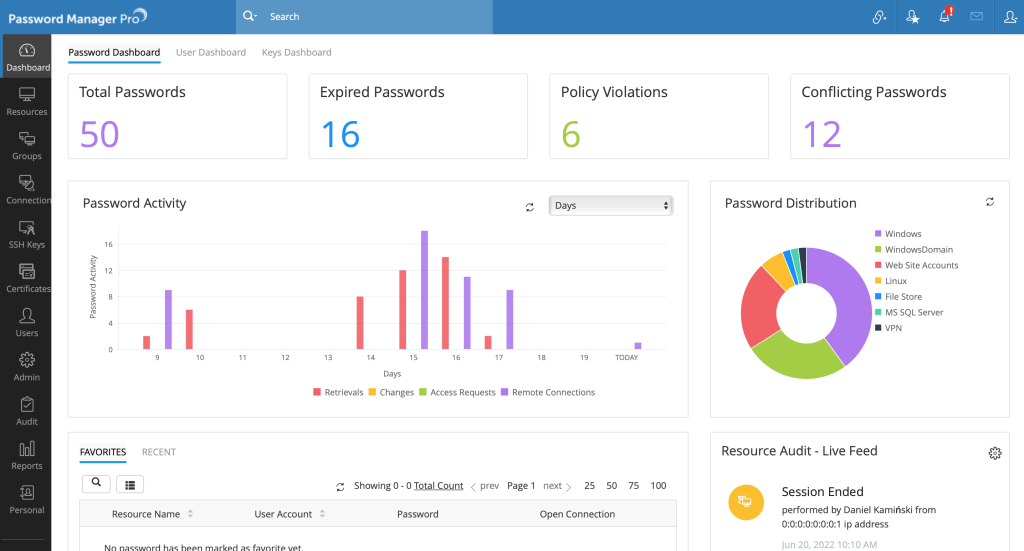The width and height of the screenshot is (1024, 551).
Task: Open Resource Audit Live Feed settings gear
Action: tap(995, 453)
